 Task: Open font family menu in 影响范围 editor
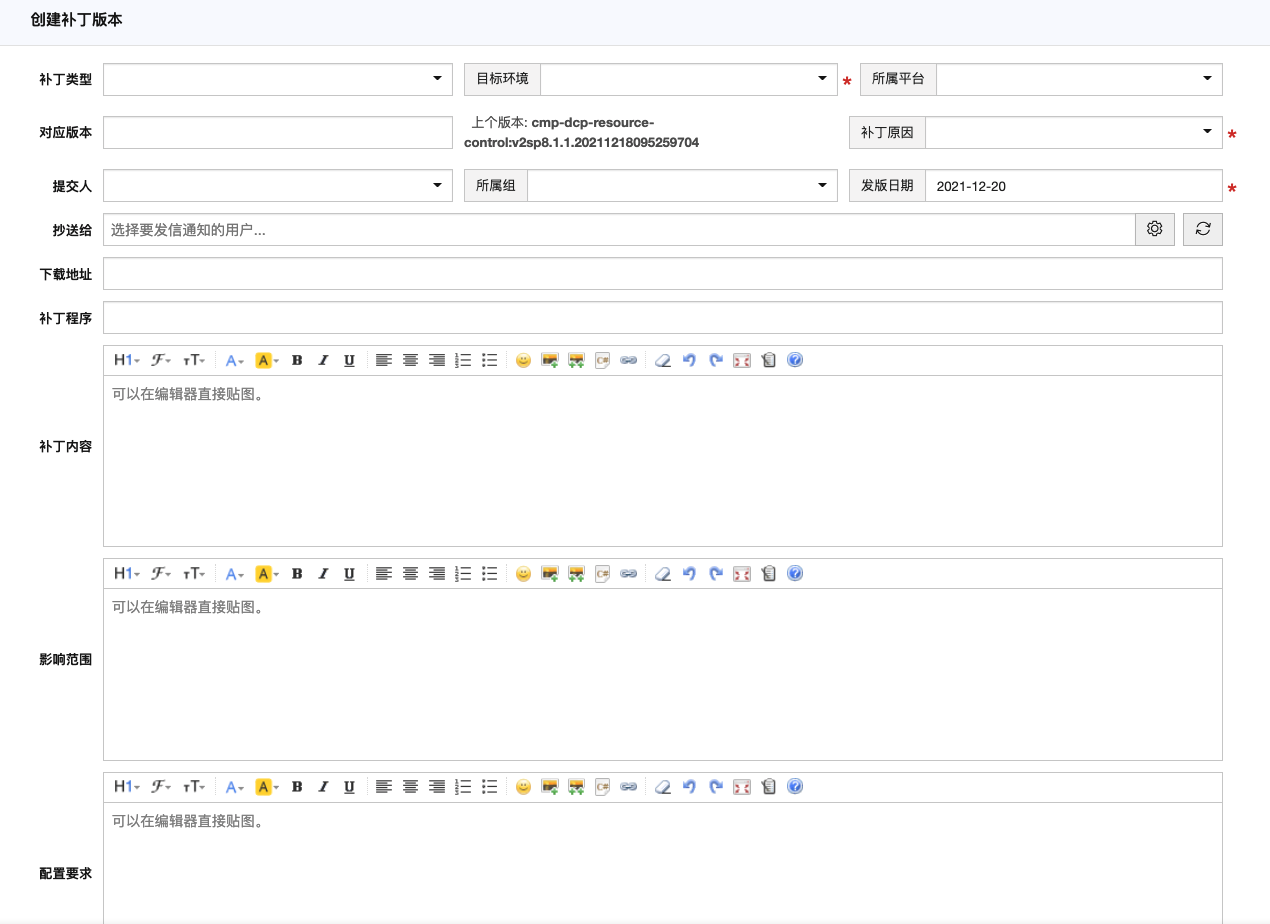pos(161,573)
